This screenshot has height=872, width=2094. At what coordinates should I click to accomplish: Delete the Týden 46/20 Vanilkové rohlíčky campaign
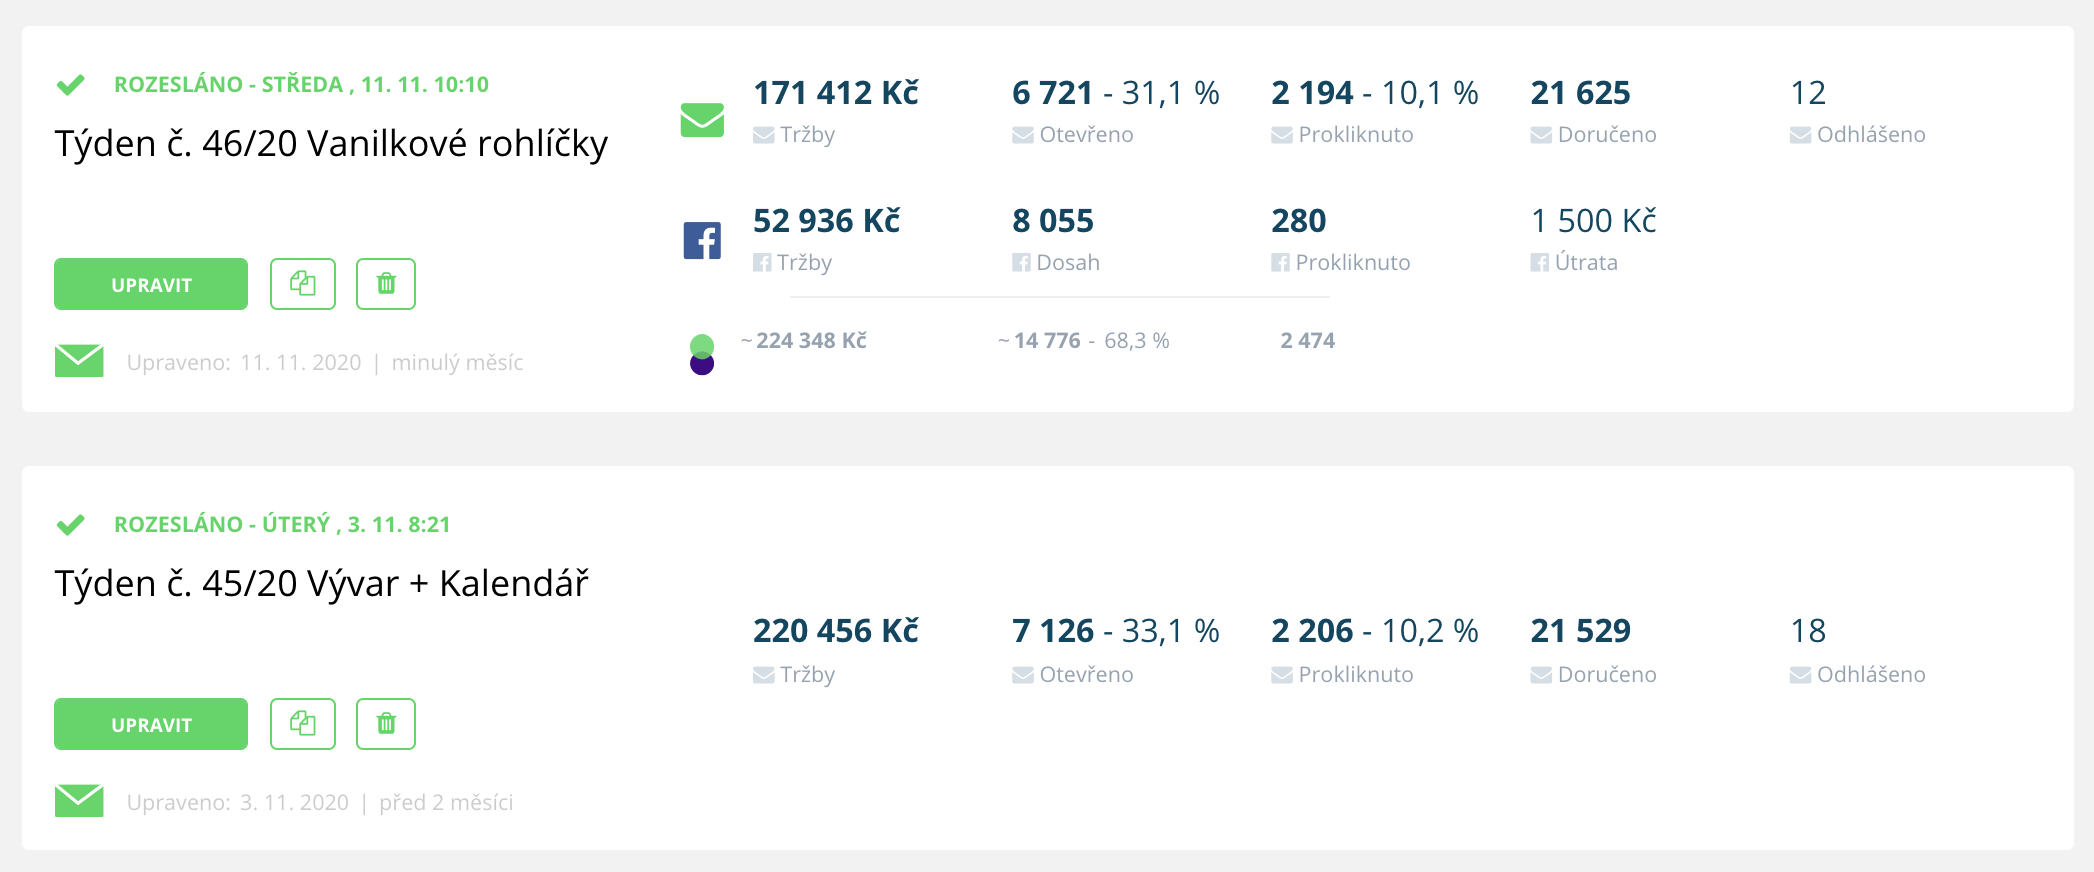pyautogui.click(x=386, y=284)
